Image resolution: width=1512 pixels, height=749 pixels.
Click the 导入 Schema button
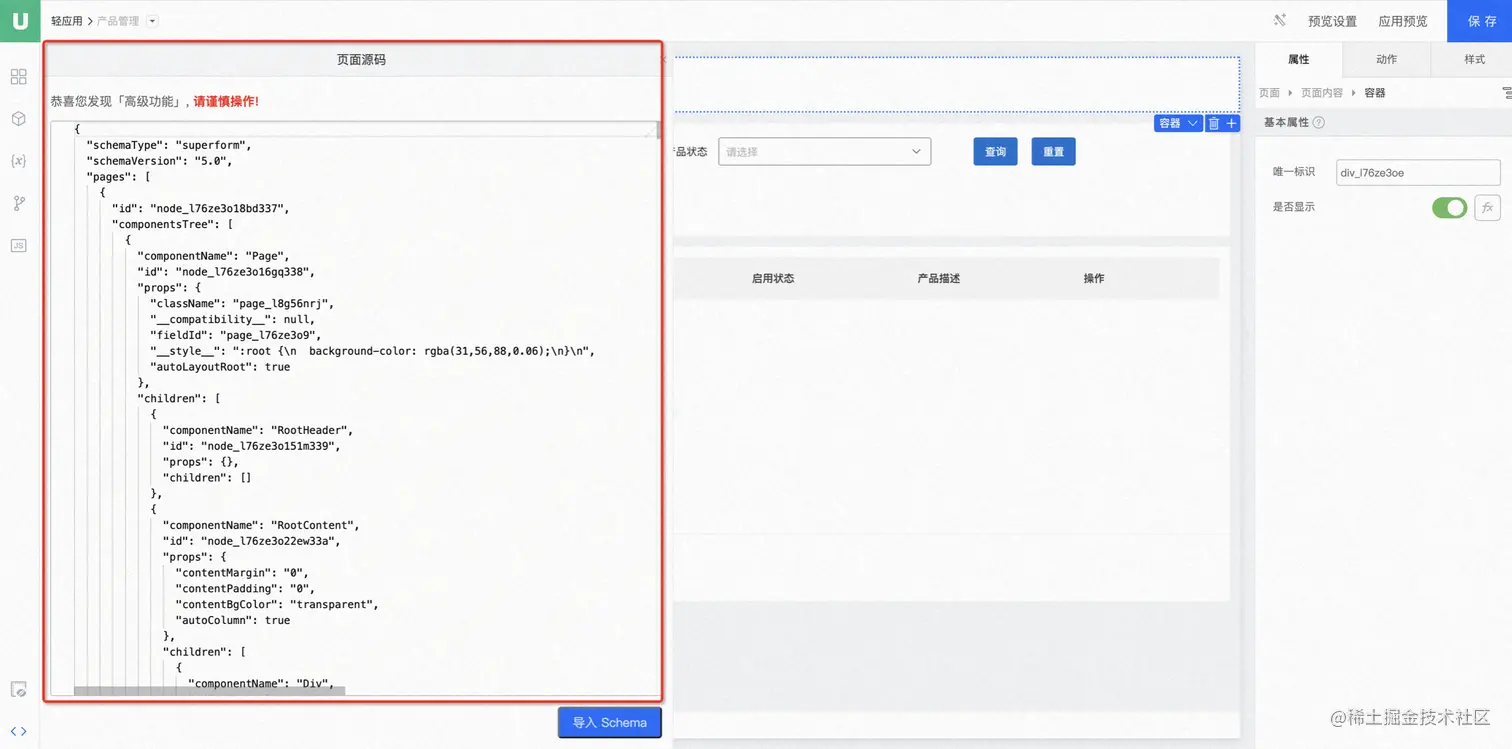tap(610, 722)
